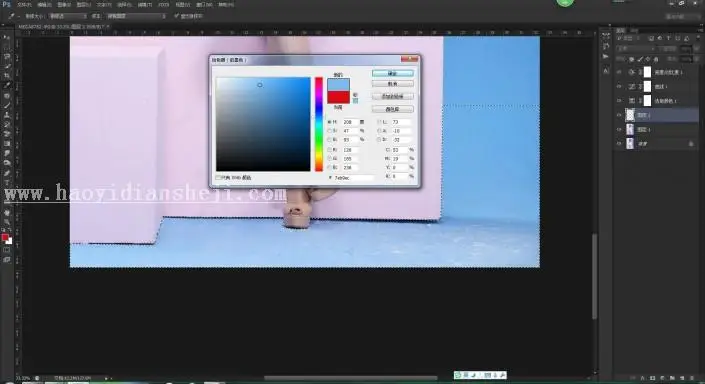This screenshot has width=705, height=384.
Task: Click the red foreground color swatch in toolbar
Action: 5,237
